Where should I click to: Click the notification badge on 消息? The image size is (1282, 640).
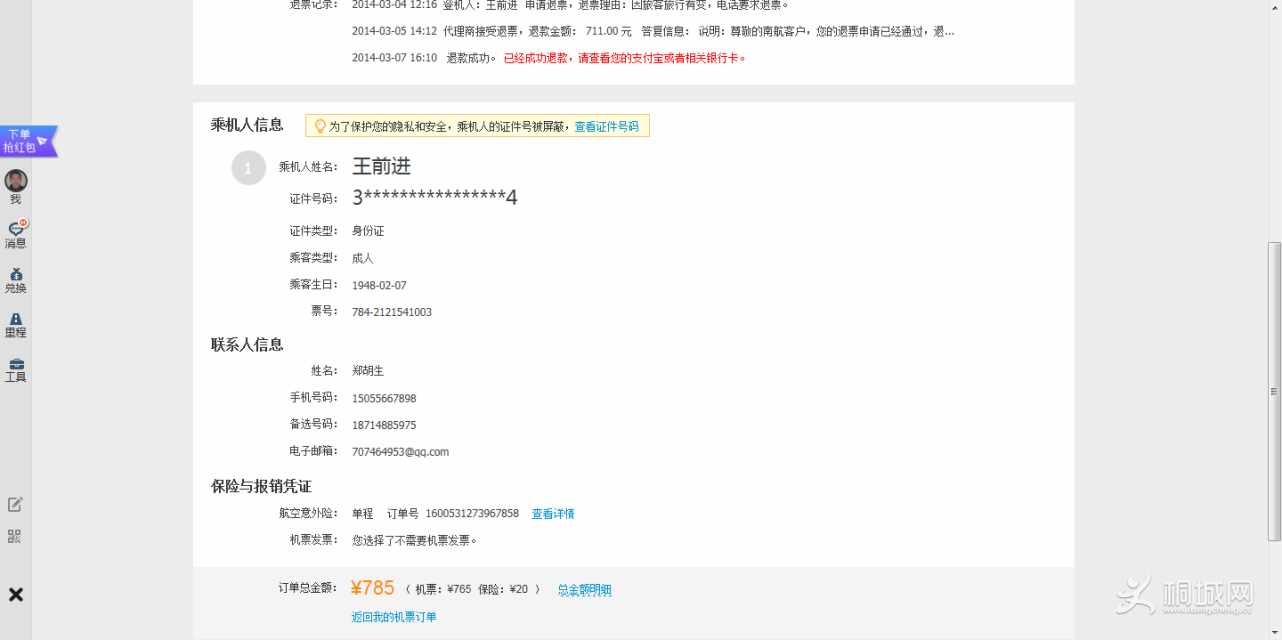[x=23, y=223]
